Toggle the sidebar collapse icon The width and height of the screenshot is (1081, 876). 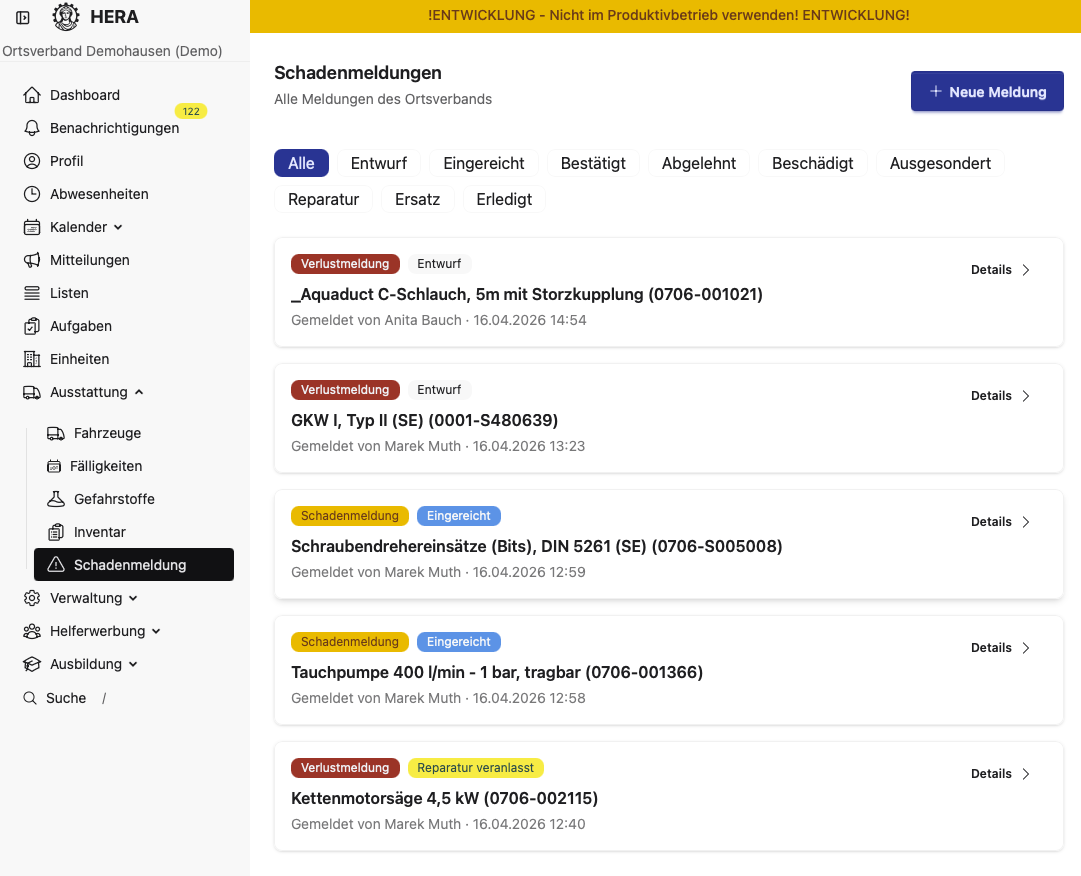(x=23, y=17)
